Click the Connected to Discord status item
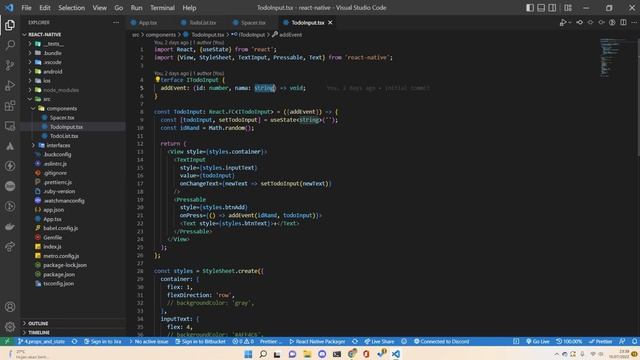Image resolution: width=640 pixels, height=360 pixels. coord(441,341)
